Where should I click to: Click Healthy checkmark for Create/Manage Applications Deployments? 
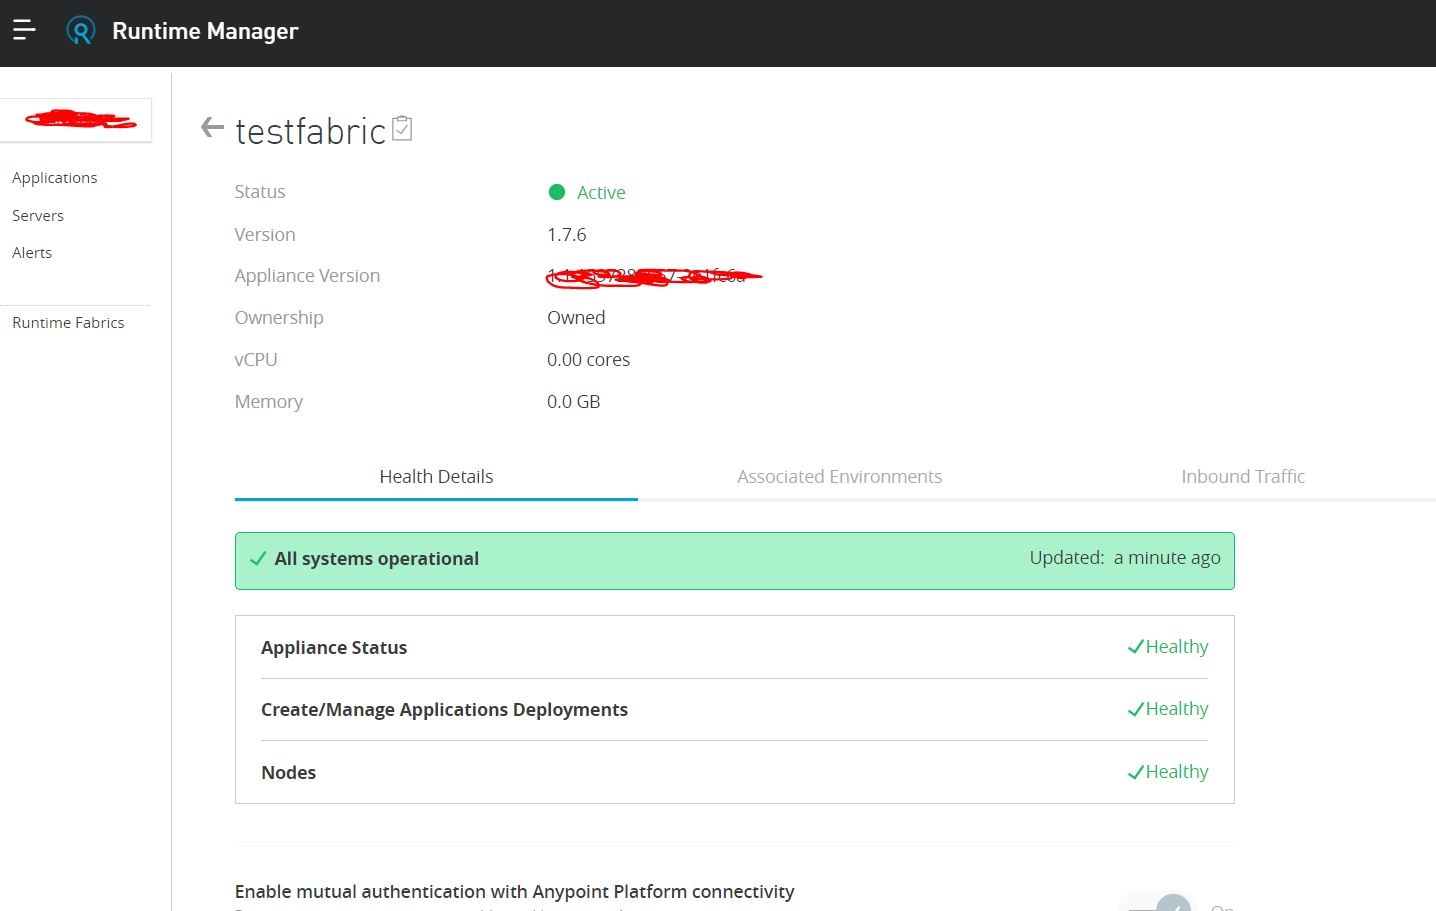coord(1135,709)
